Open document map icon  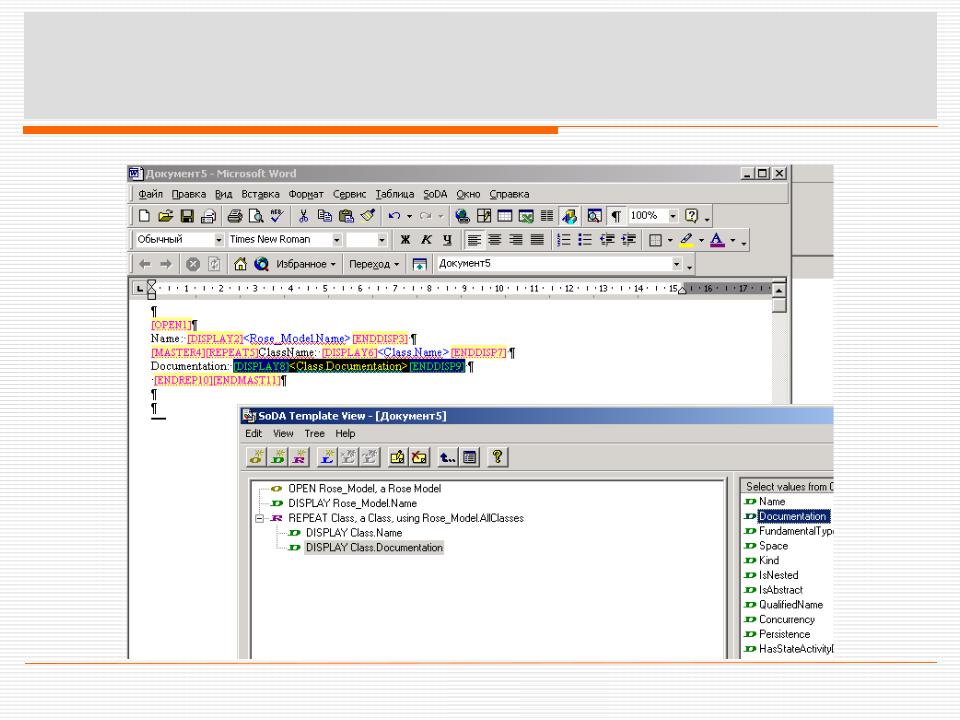(594, 216)
